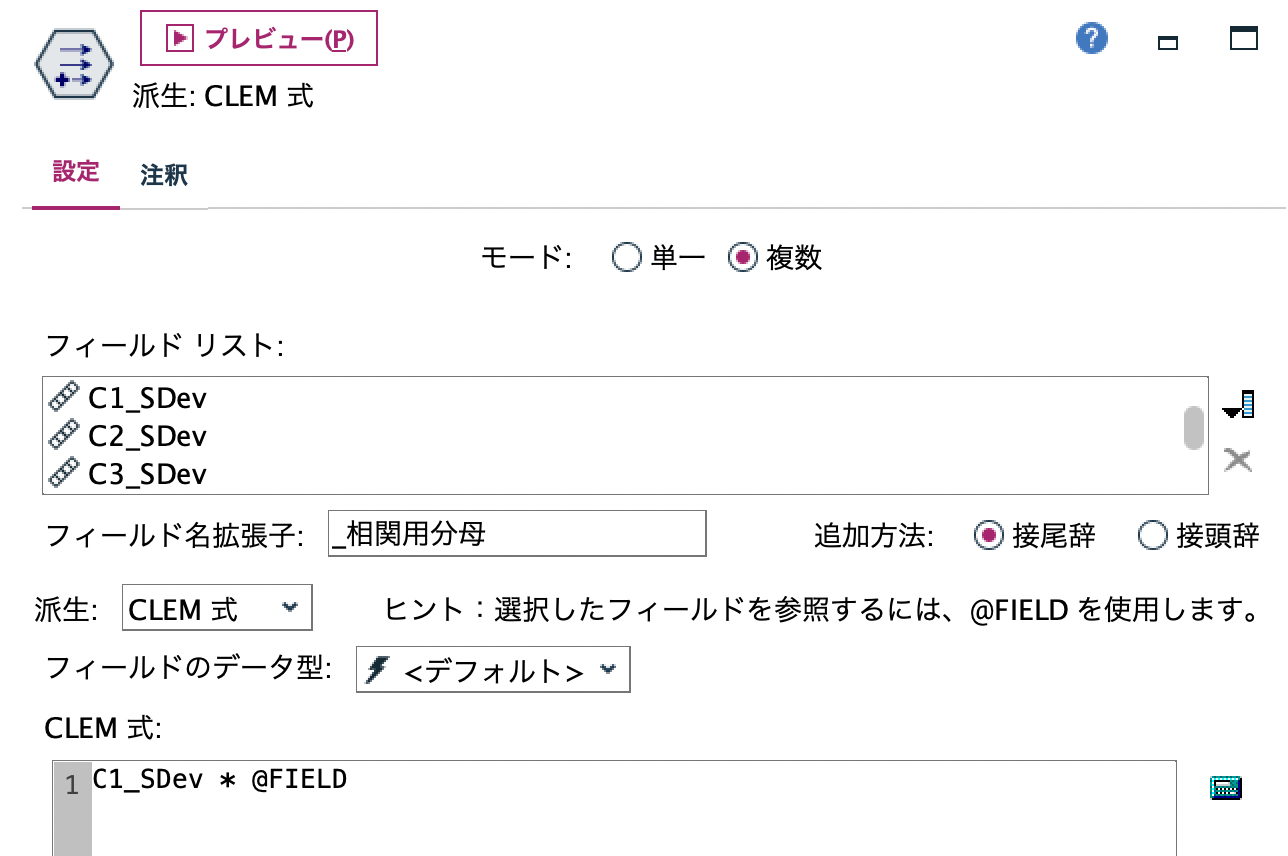Expand the <デフォルト> data type dropdown
Screen dimensions: 1288x856
490,670
